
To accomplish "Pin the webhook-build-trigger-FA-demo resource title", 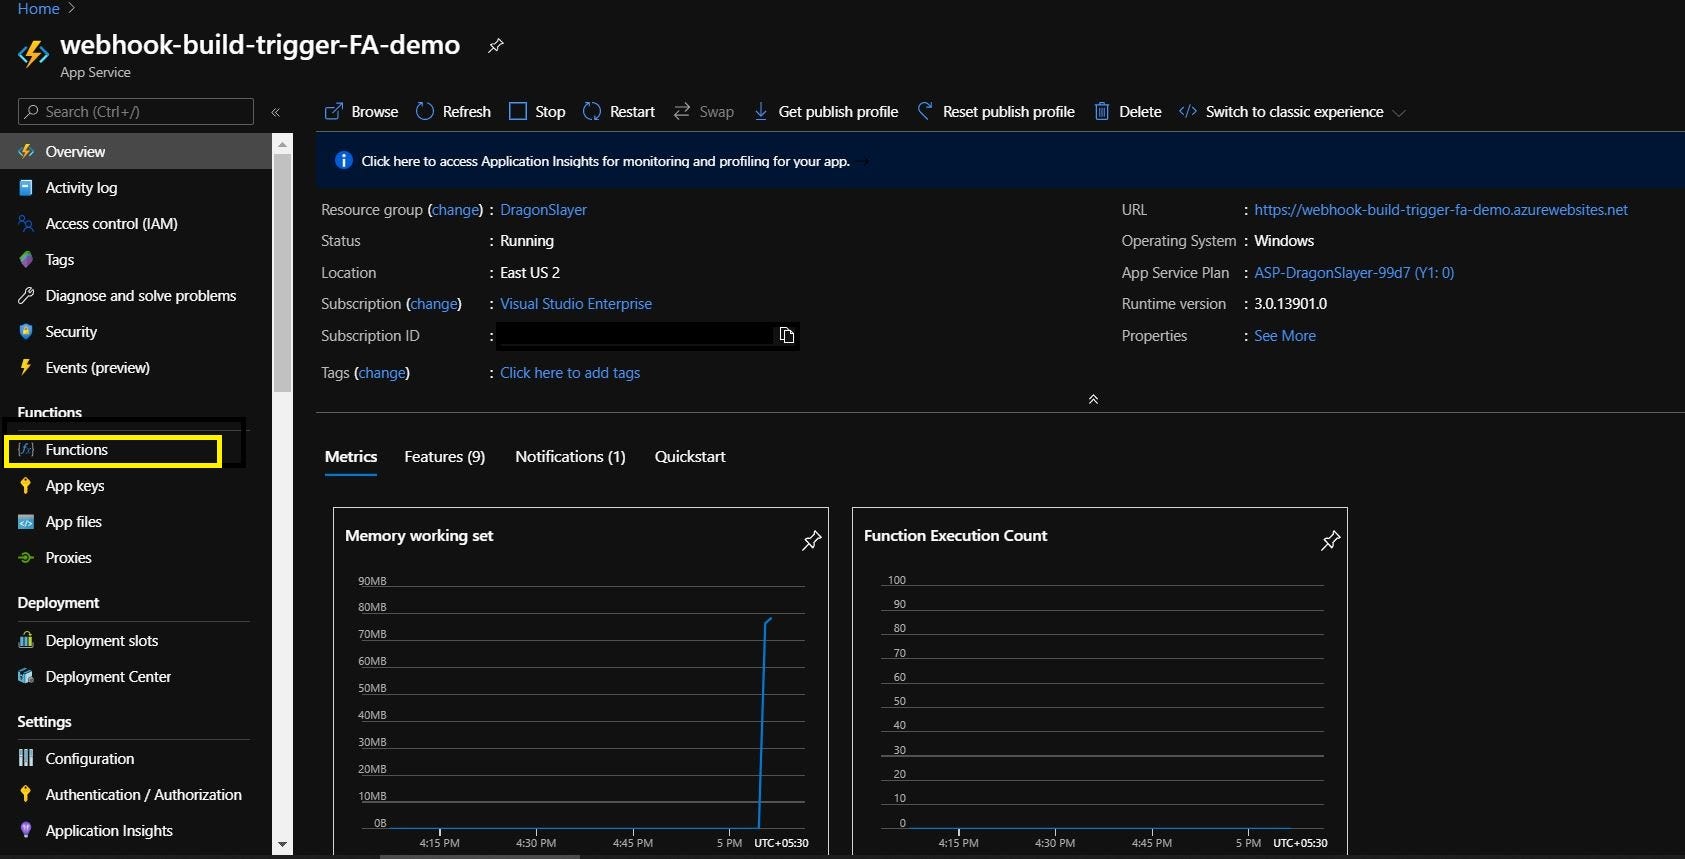I will click(x=495, y=46).
